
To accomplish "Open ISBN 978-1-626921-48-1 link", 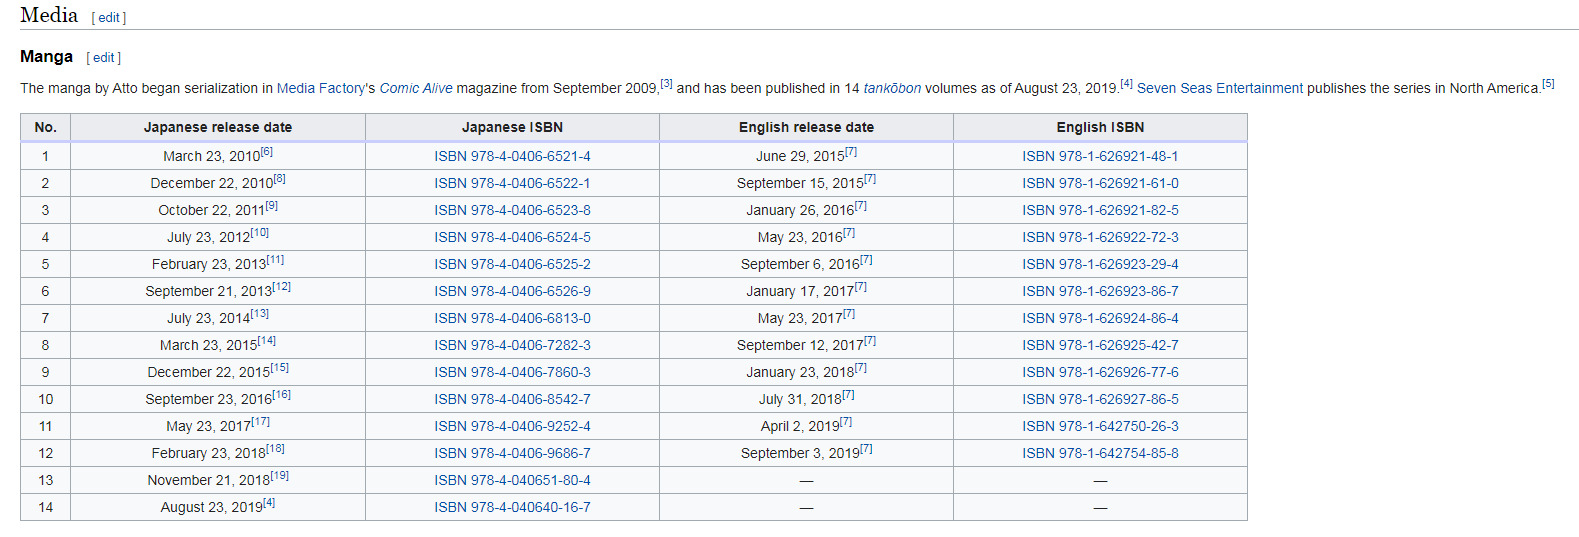I will [x=1100, y=157].
